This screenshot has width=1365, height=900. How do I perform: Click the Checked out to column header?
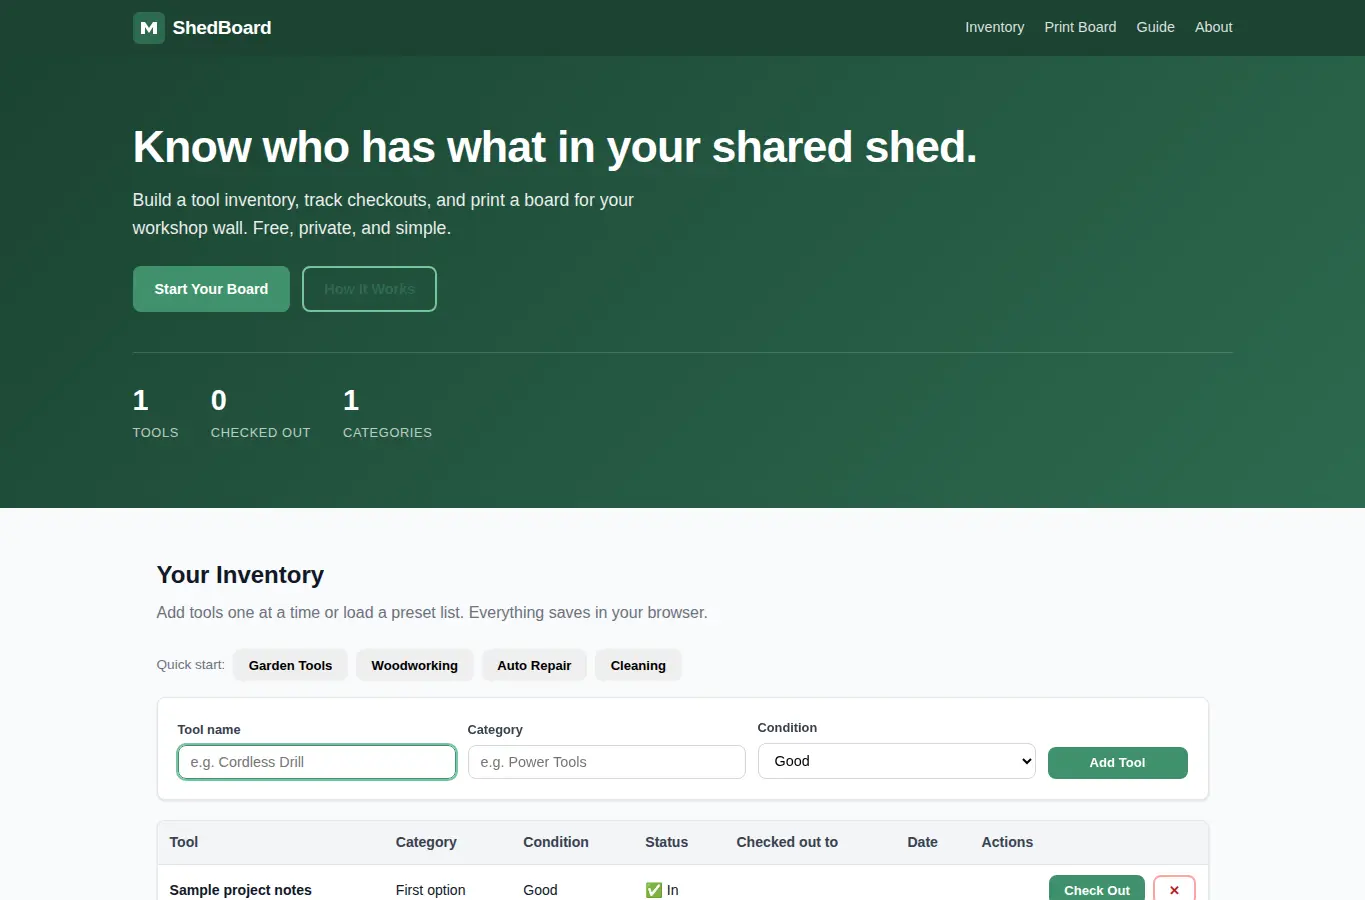click(x=787, y=842)
